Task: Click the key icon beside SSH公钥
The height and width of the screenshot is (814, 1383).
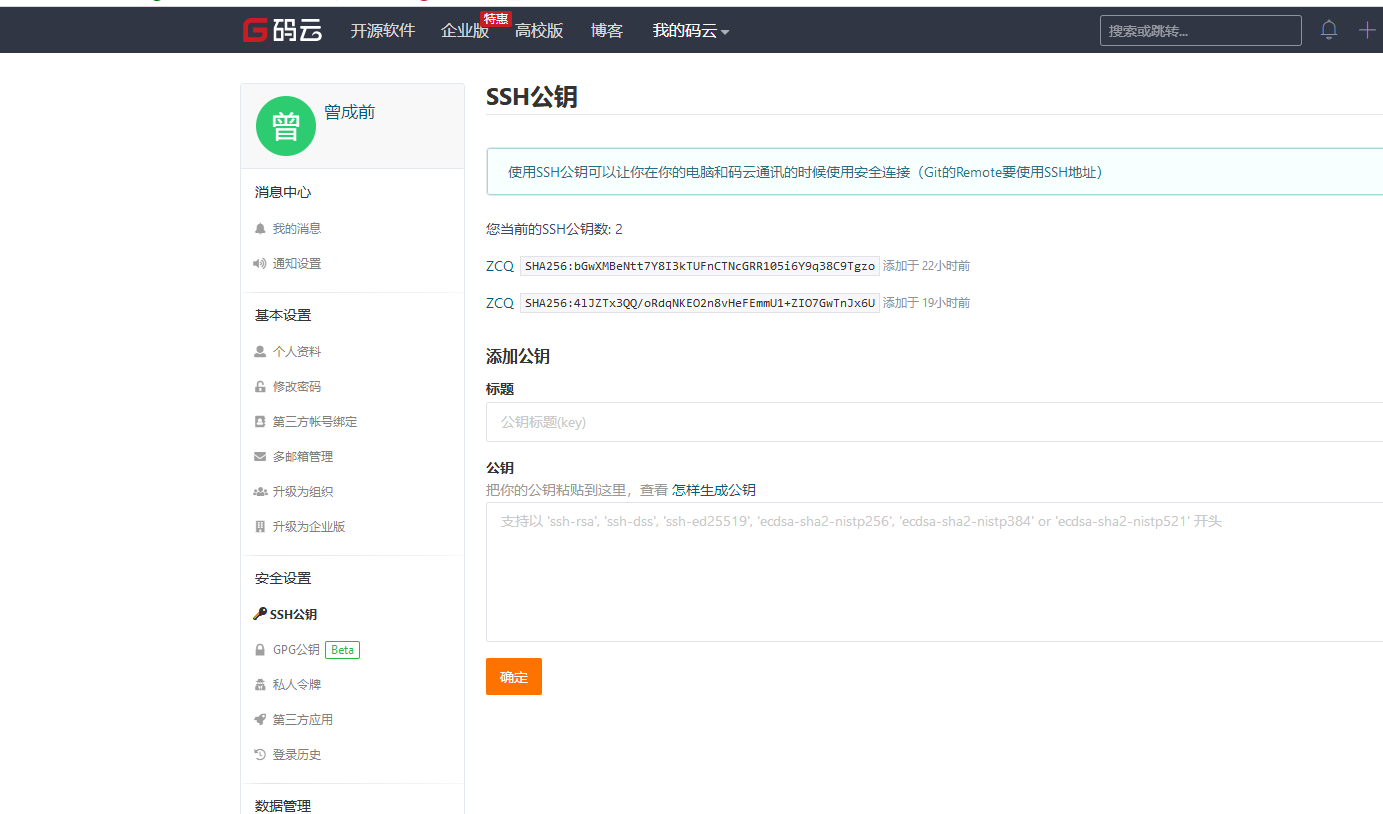Action: 260,614
